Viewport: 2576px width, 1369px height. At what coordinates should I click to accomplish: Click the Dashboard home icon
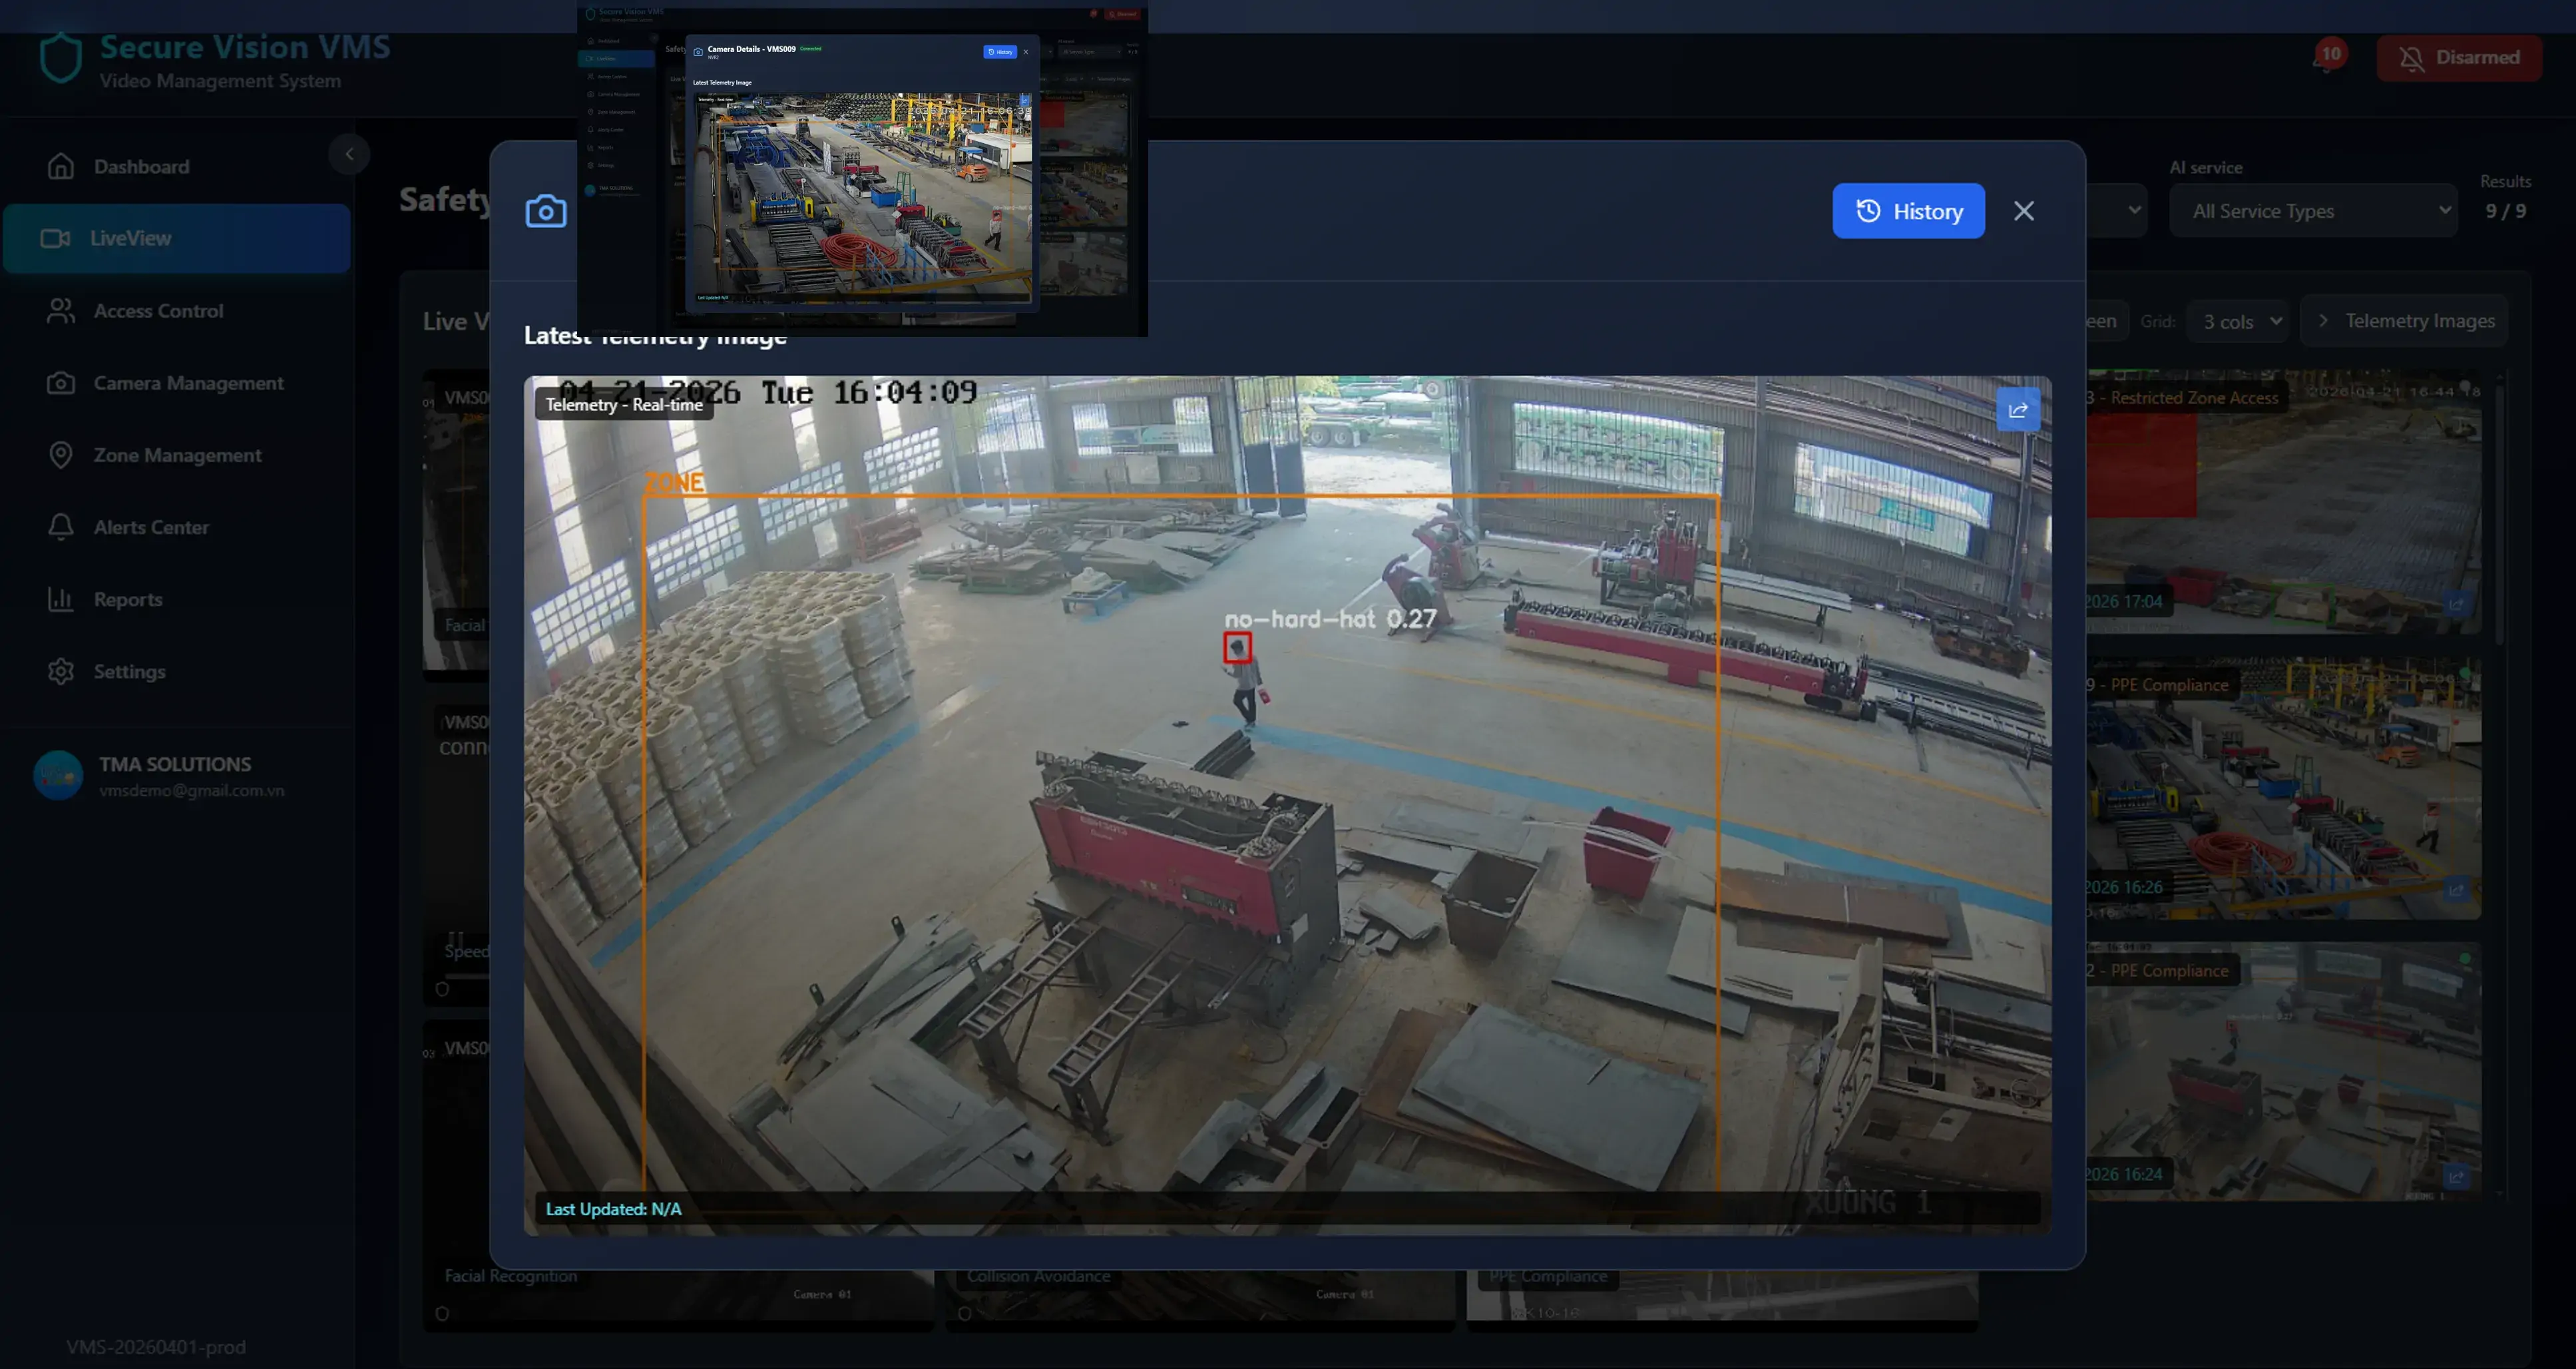61,166
